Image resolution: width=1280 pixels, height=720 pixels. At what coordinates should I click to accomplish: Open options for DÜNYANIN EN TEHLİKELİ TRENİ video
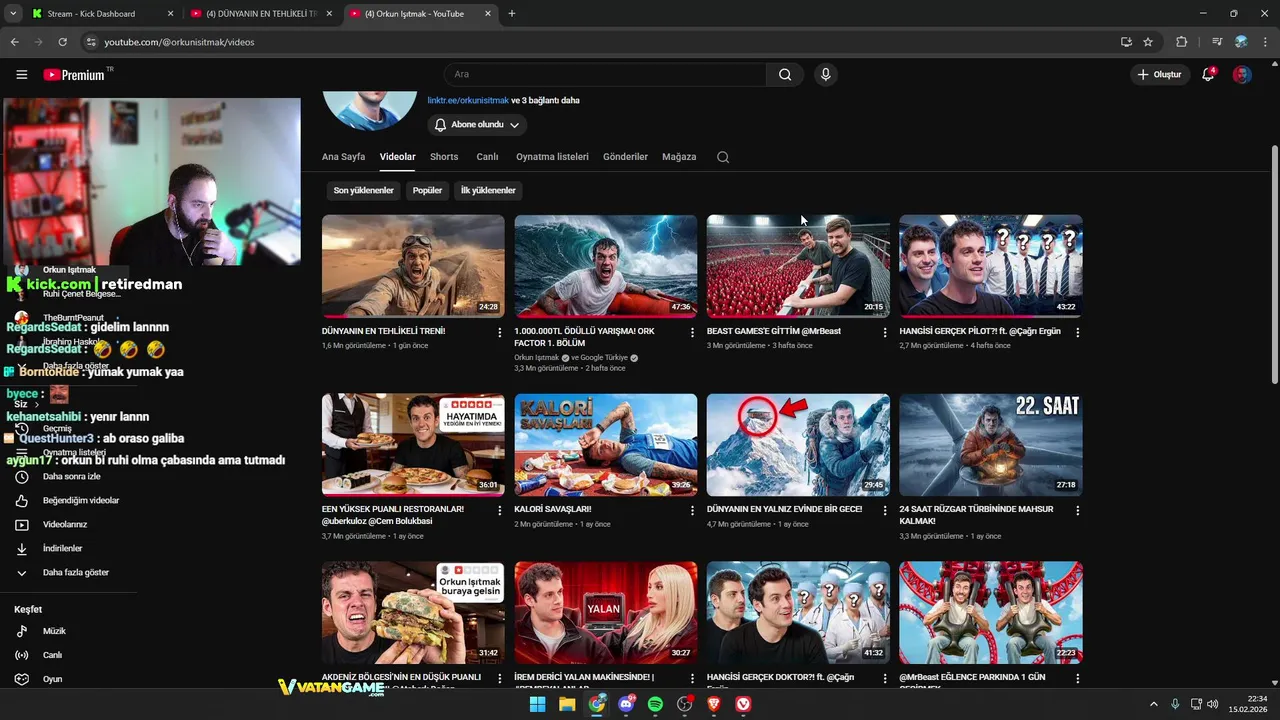500,332
